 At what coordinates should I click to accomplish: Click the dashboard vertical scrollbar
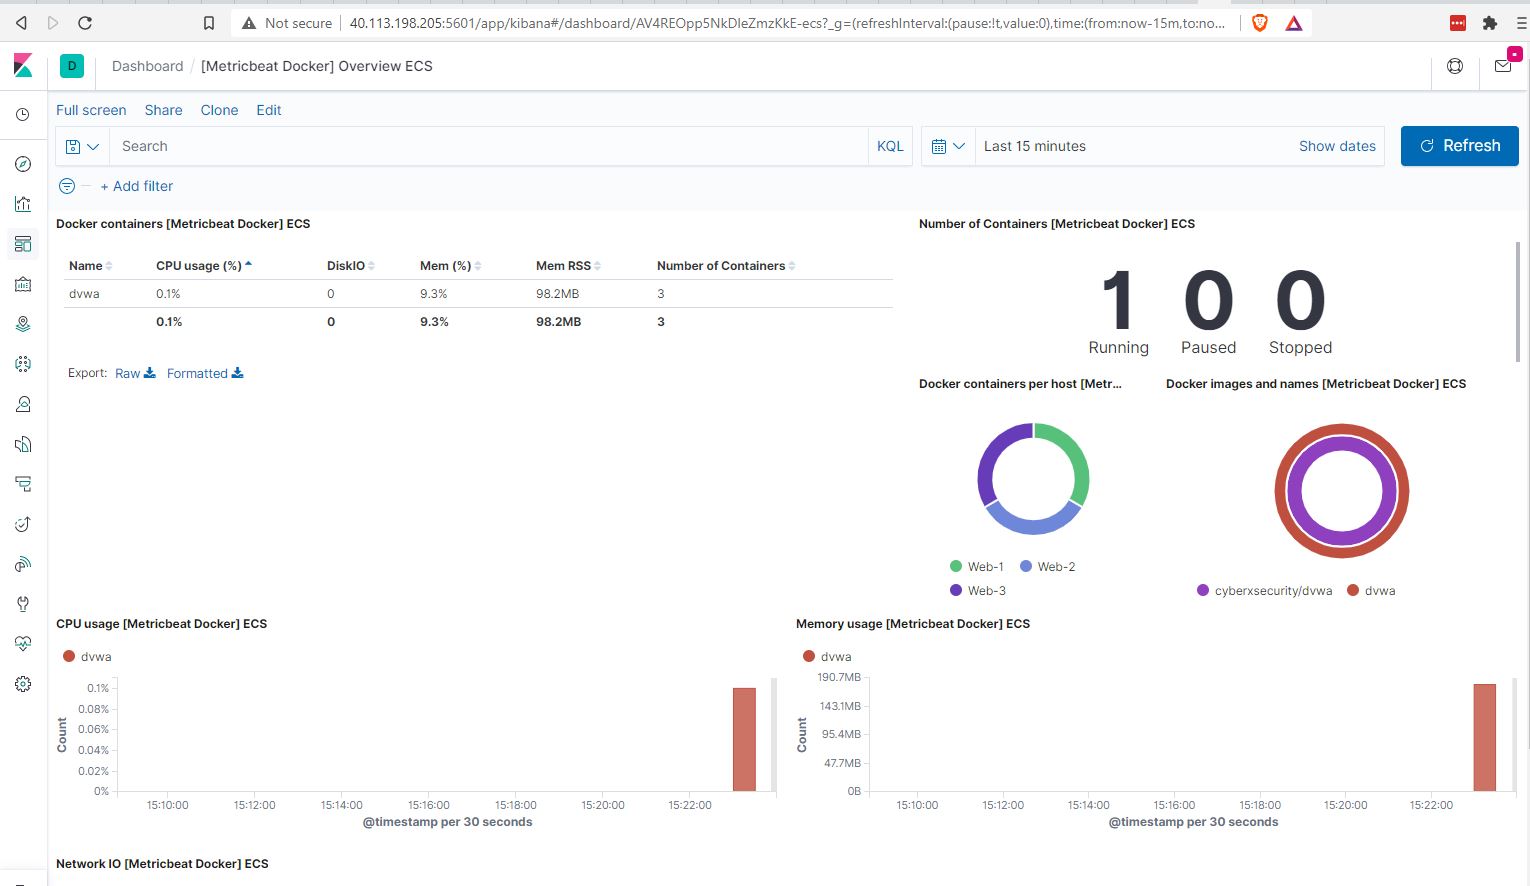tap(1518, 301)
